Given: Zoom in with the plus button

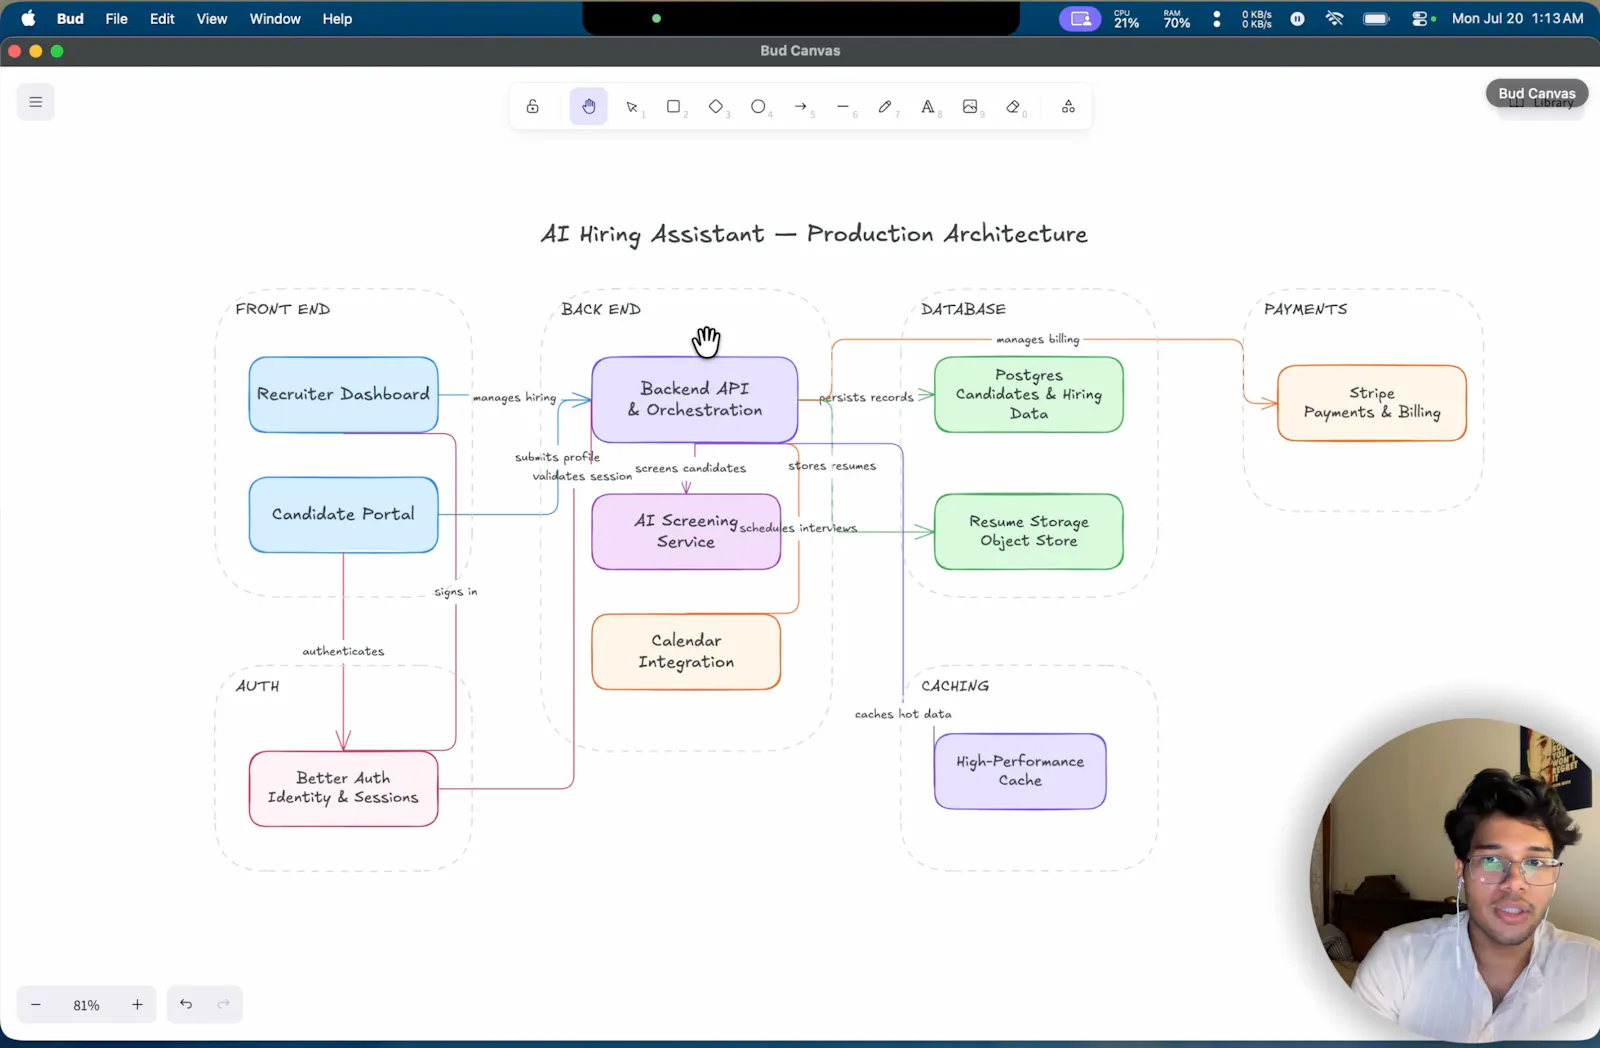Looking at the screenshot, I should (137, 1005).
